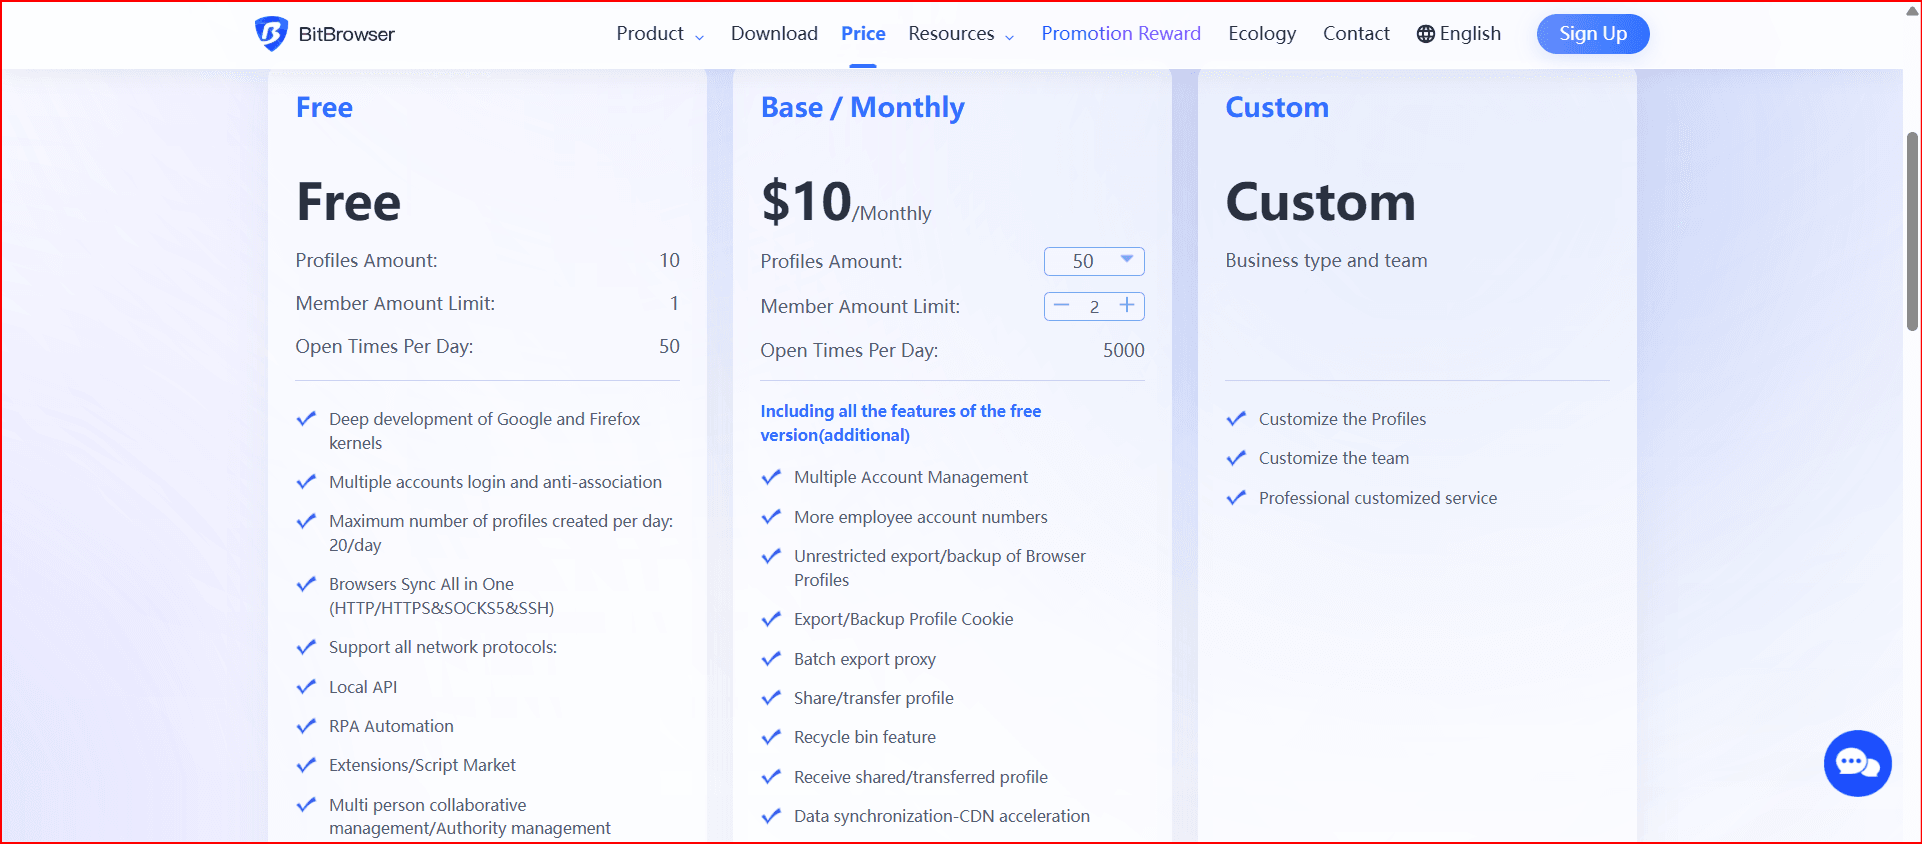Viewport: 1922px width, 844px height.
Task: Open the Profiles Amount dropdown showing 50
Action: coord(1094,261)
